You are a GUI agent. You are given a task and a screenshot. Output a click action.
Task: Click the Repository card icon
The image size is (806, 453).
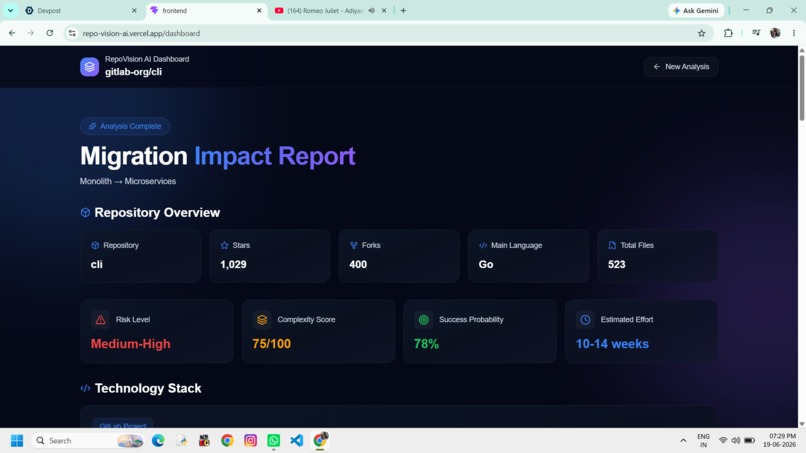pyautogui.click(x=95, y=245)
